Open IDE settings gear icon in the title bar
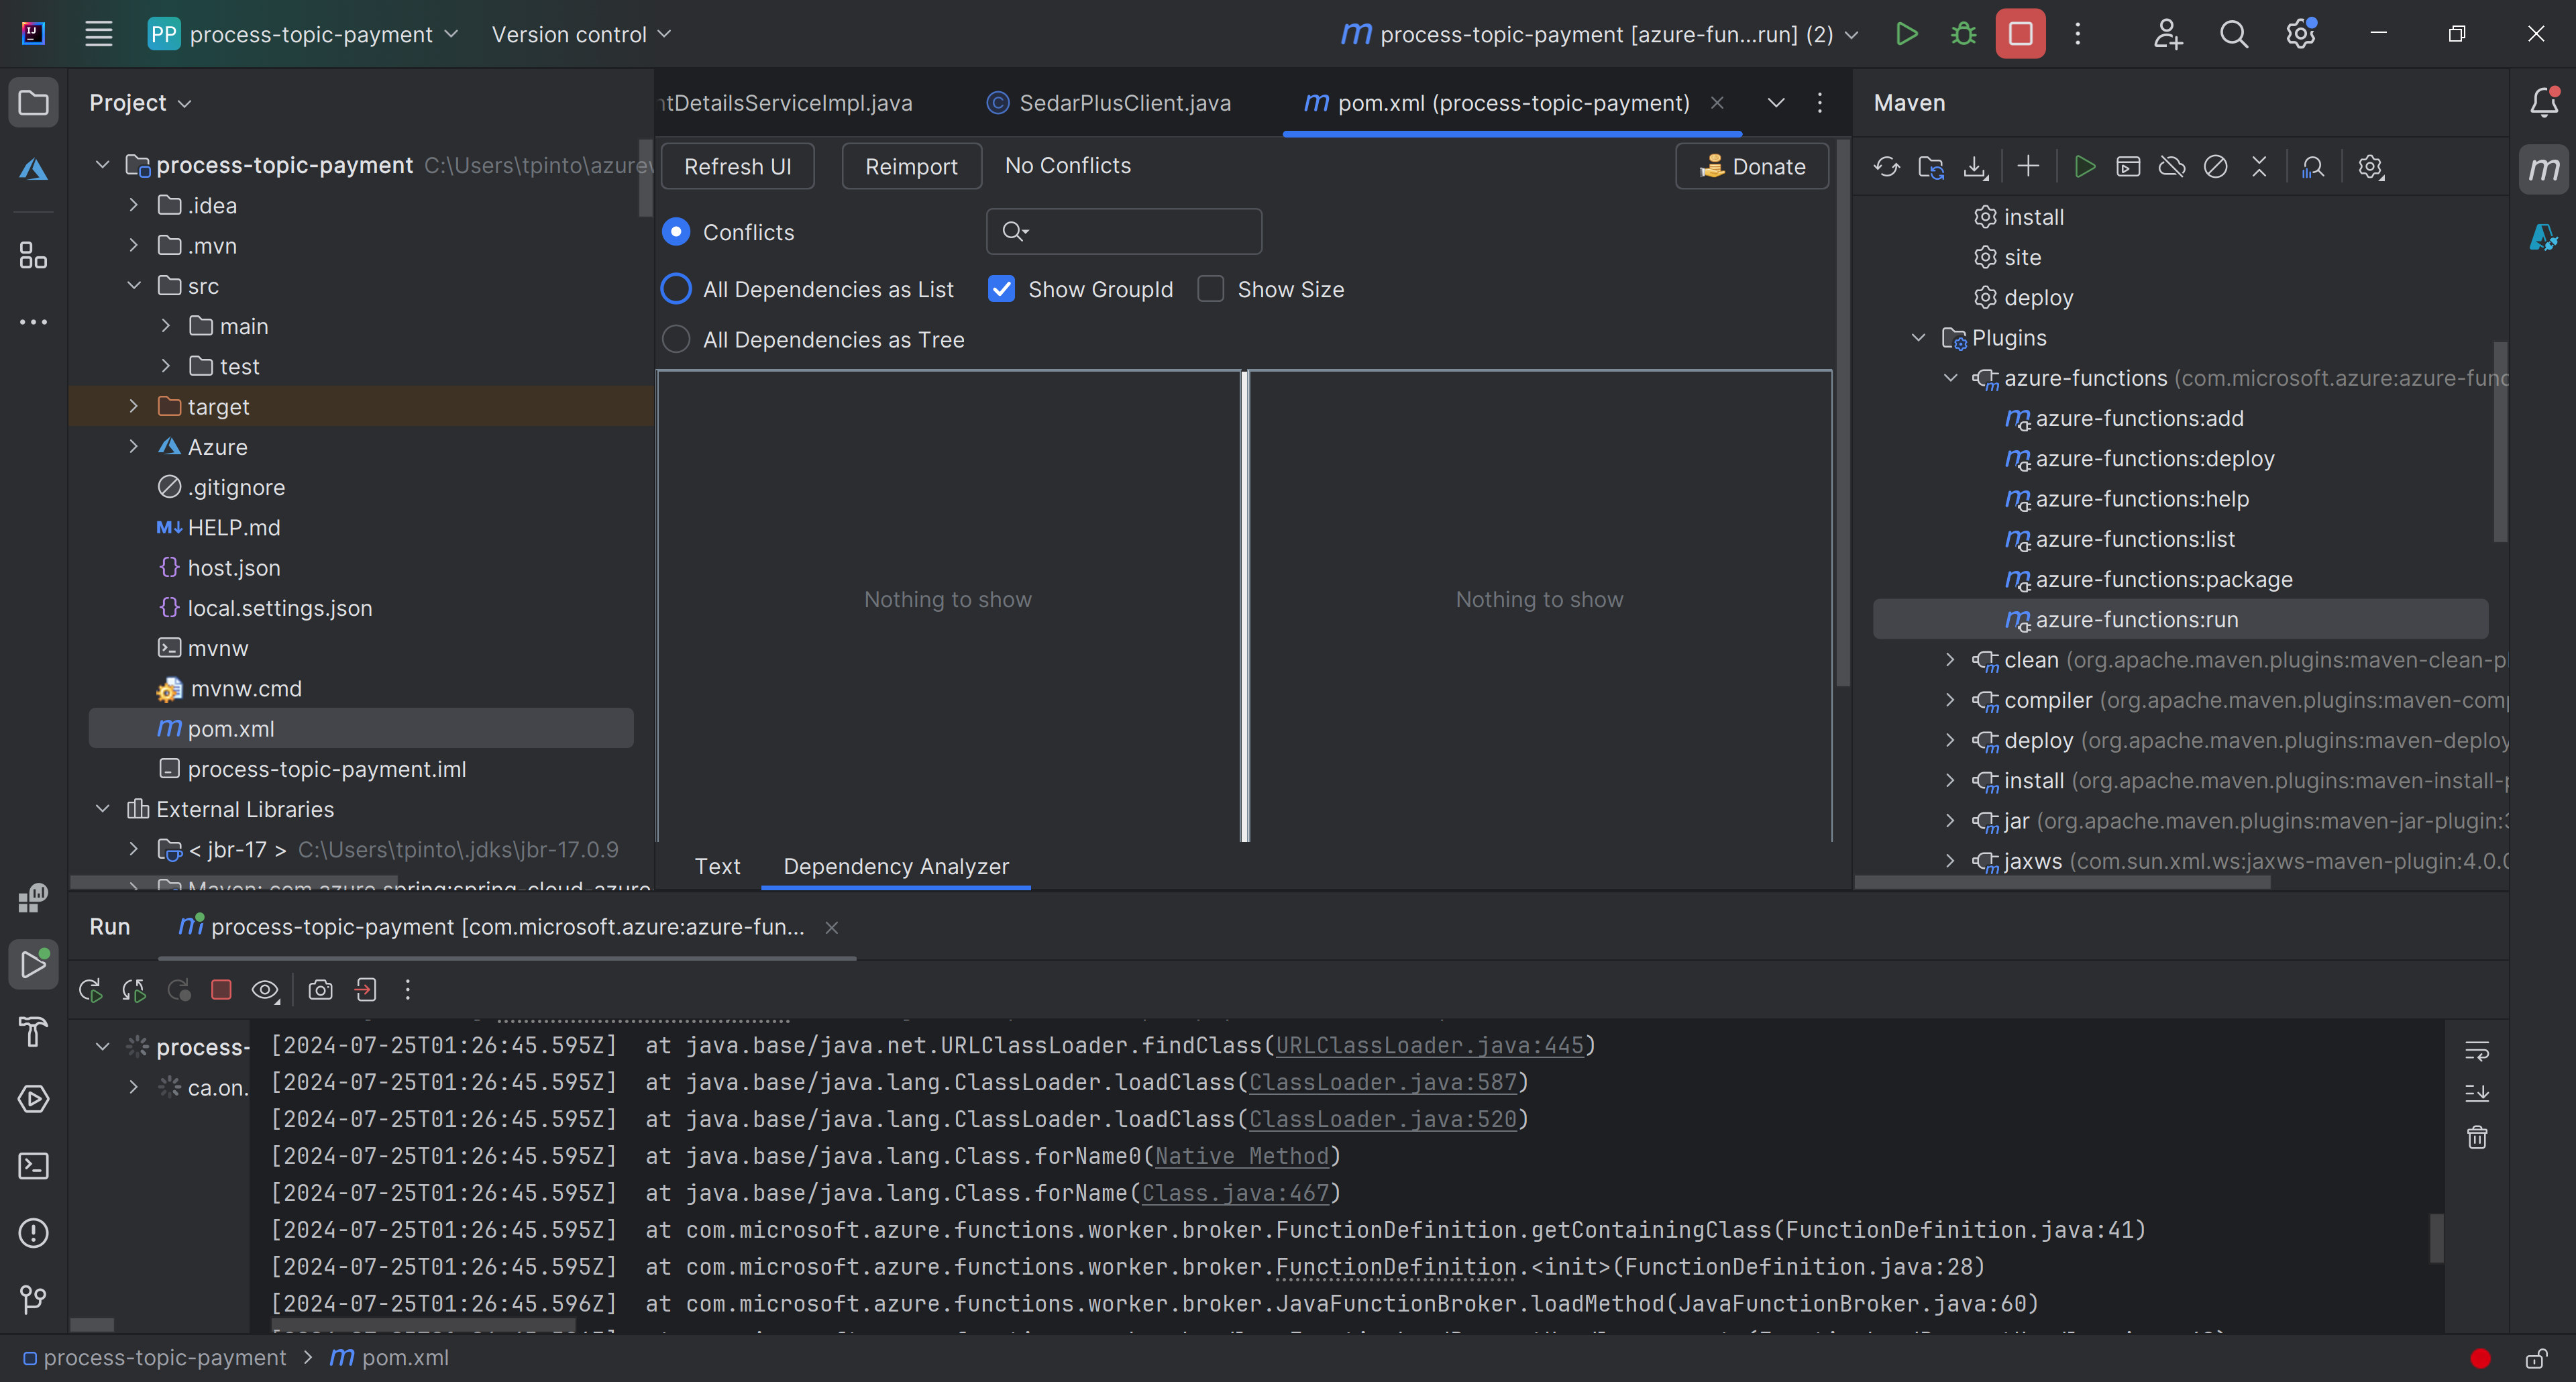Screen dimensions: 2576x1382 point(2301,34)
